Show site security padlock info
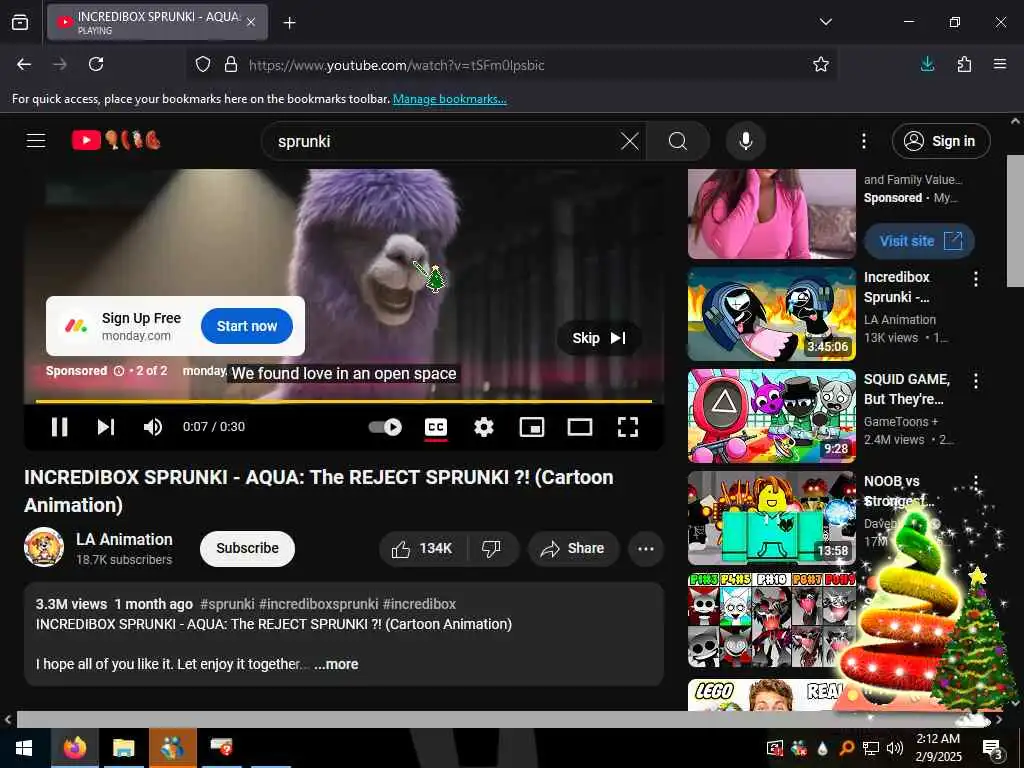This screenshot has height=768, width=1024. click(x=231, y=65)
